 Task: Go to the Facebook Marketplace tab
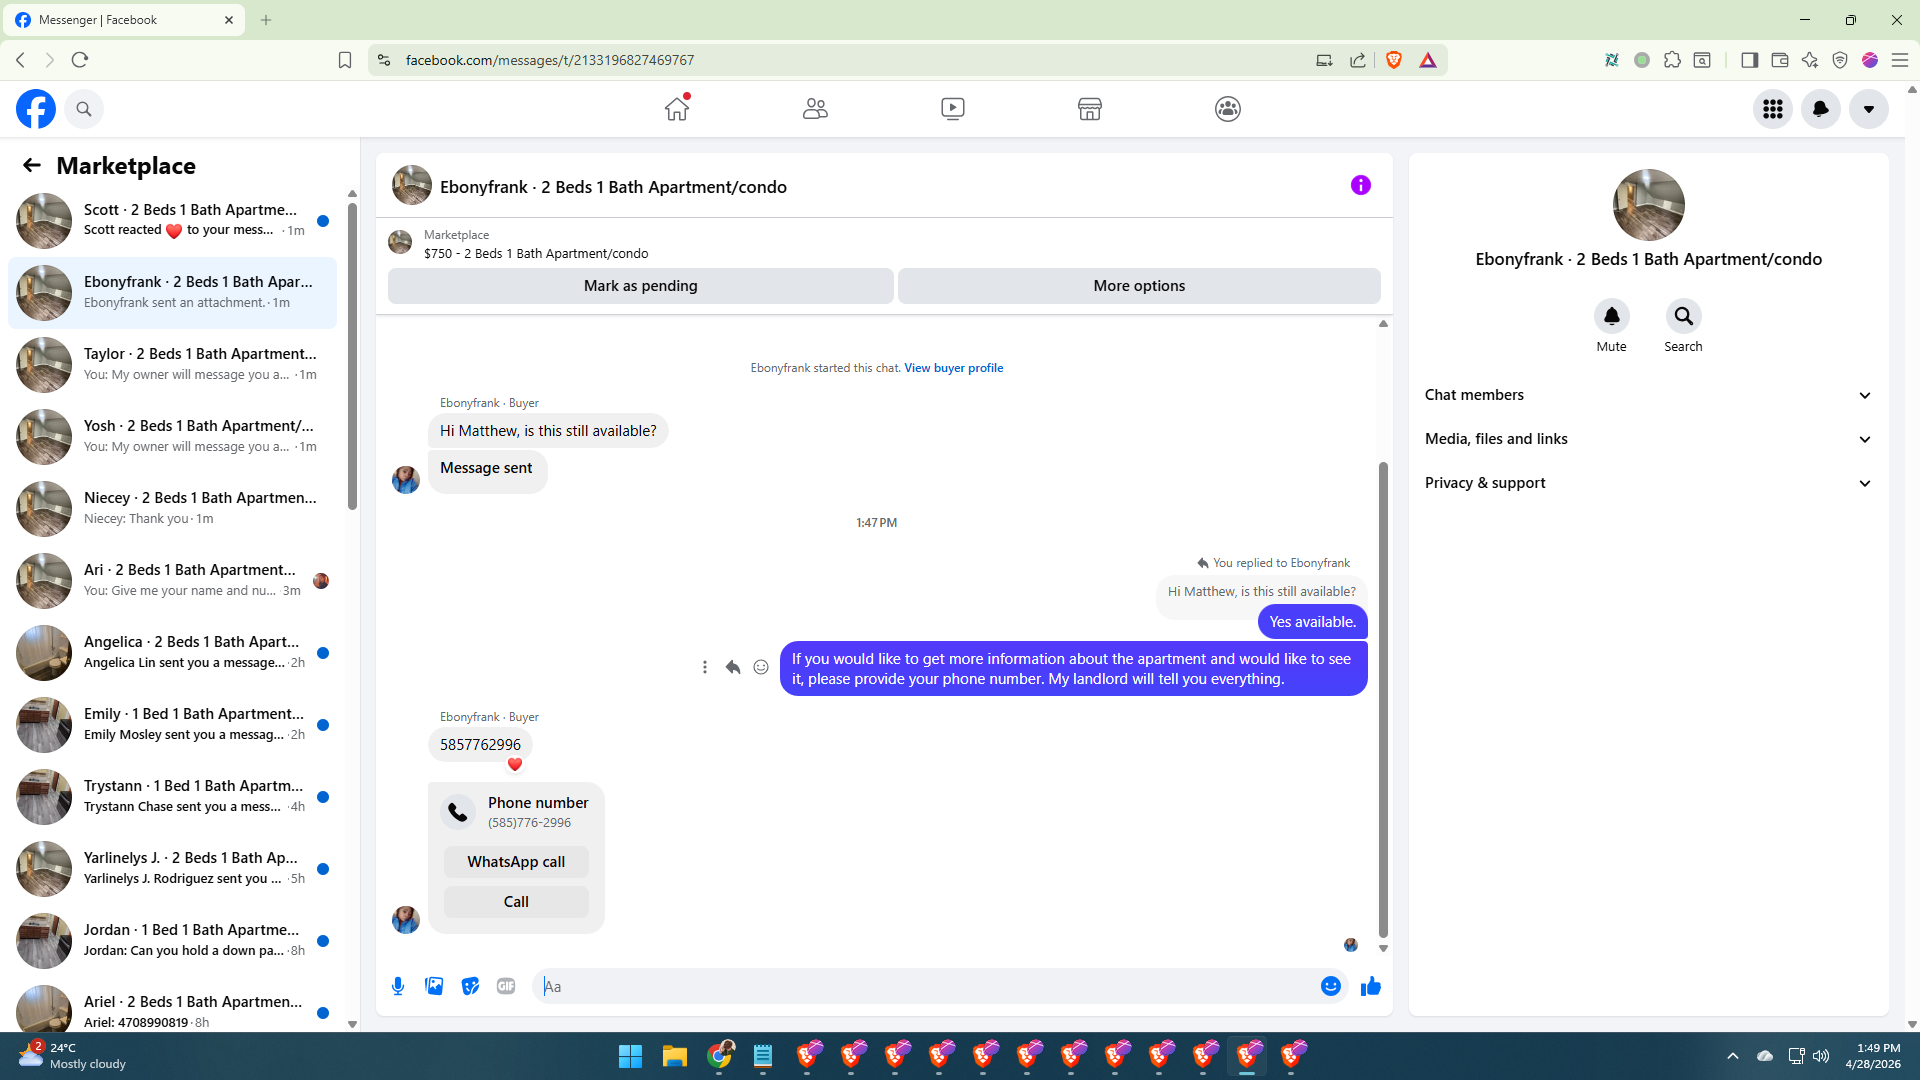tap(1089, 109)
